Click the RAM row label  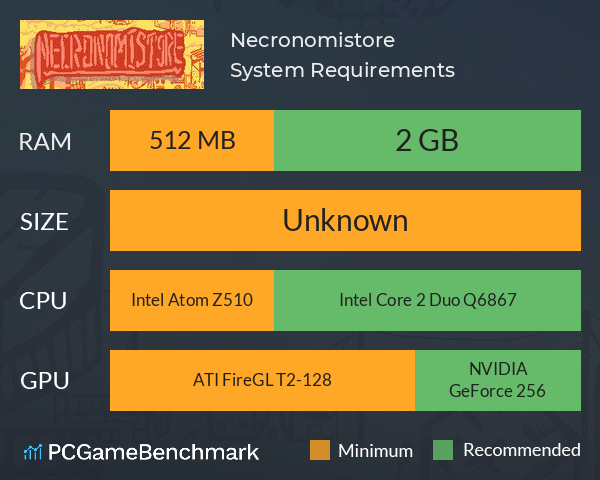(45, 142)
